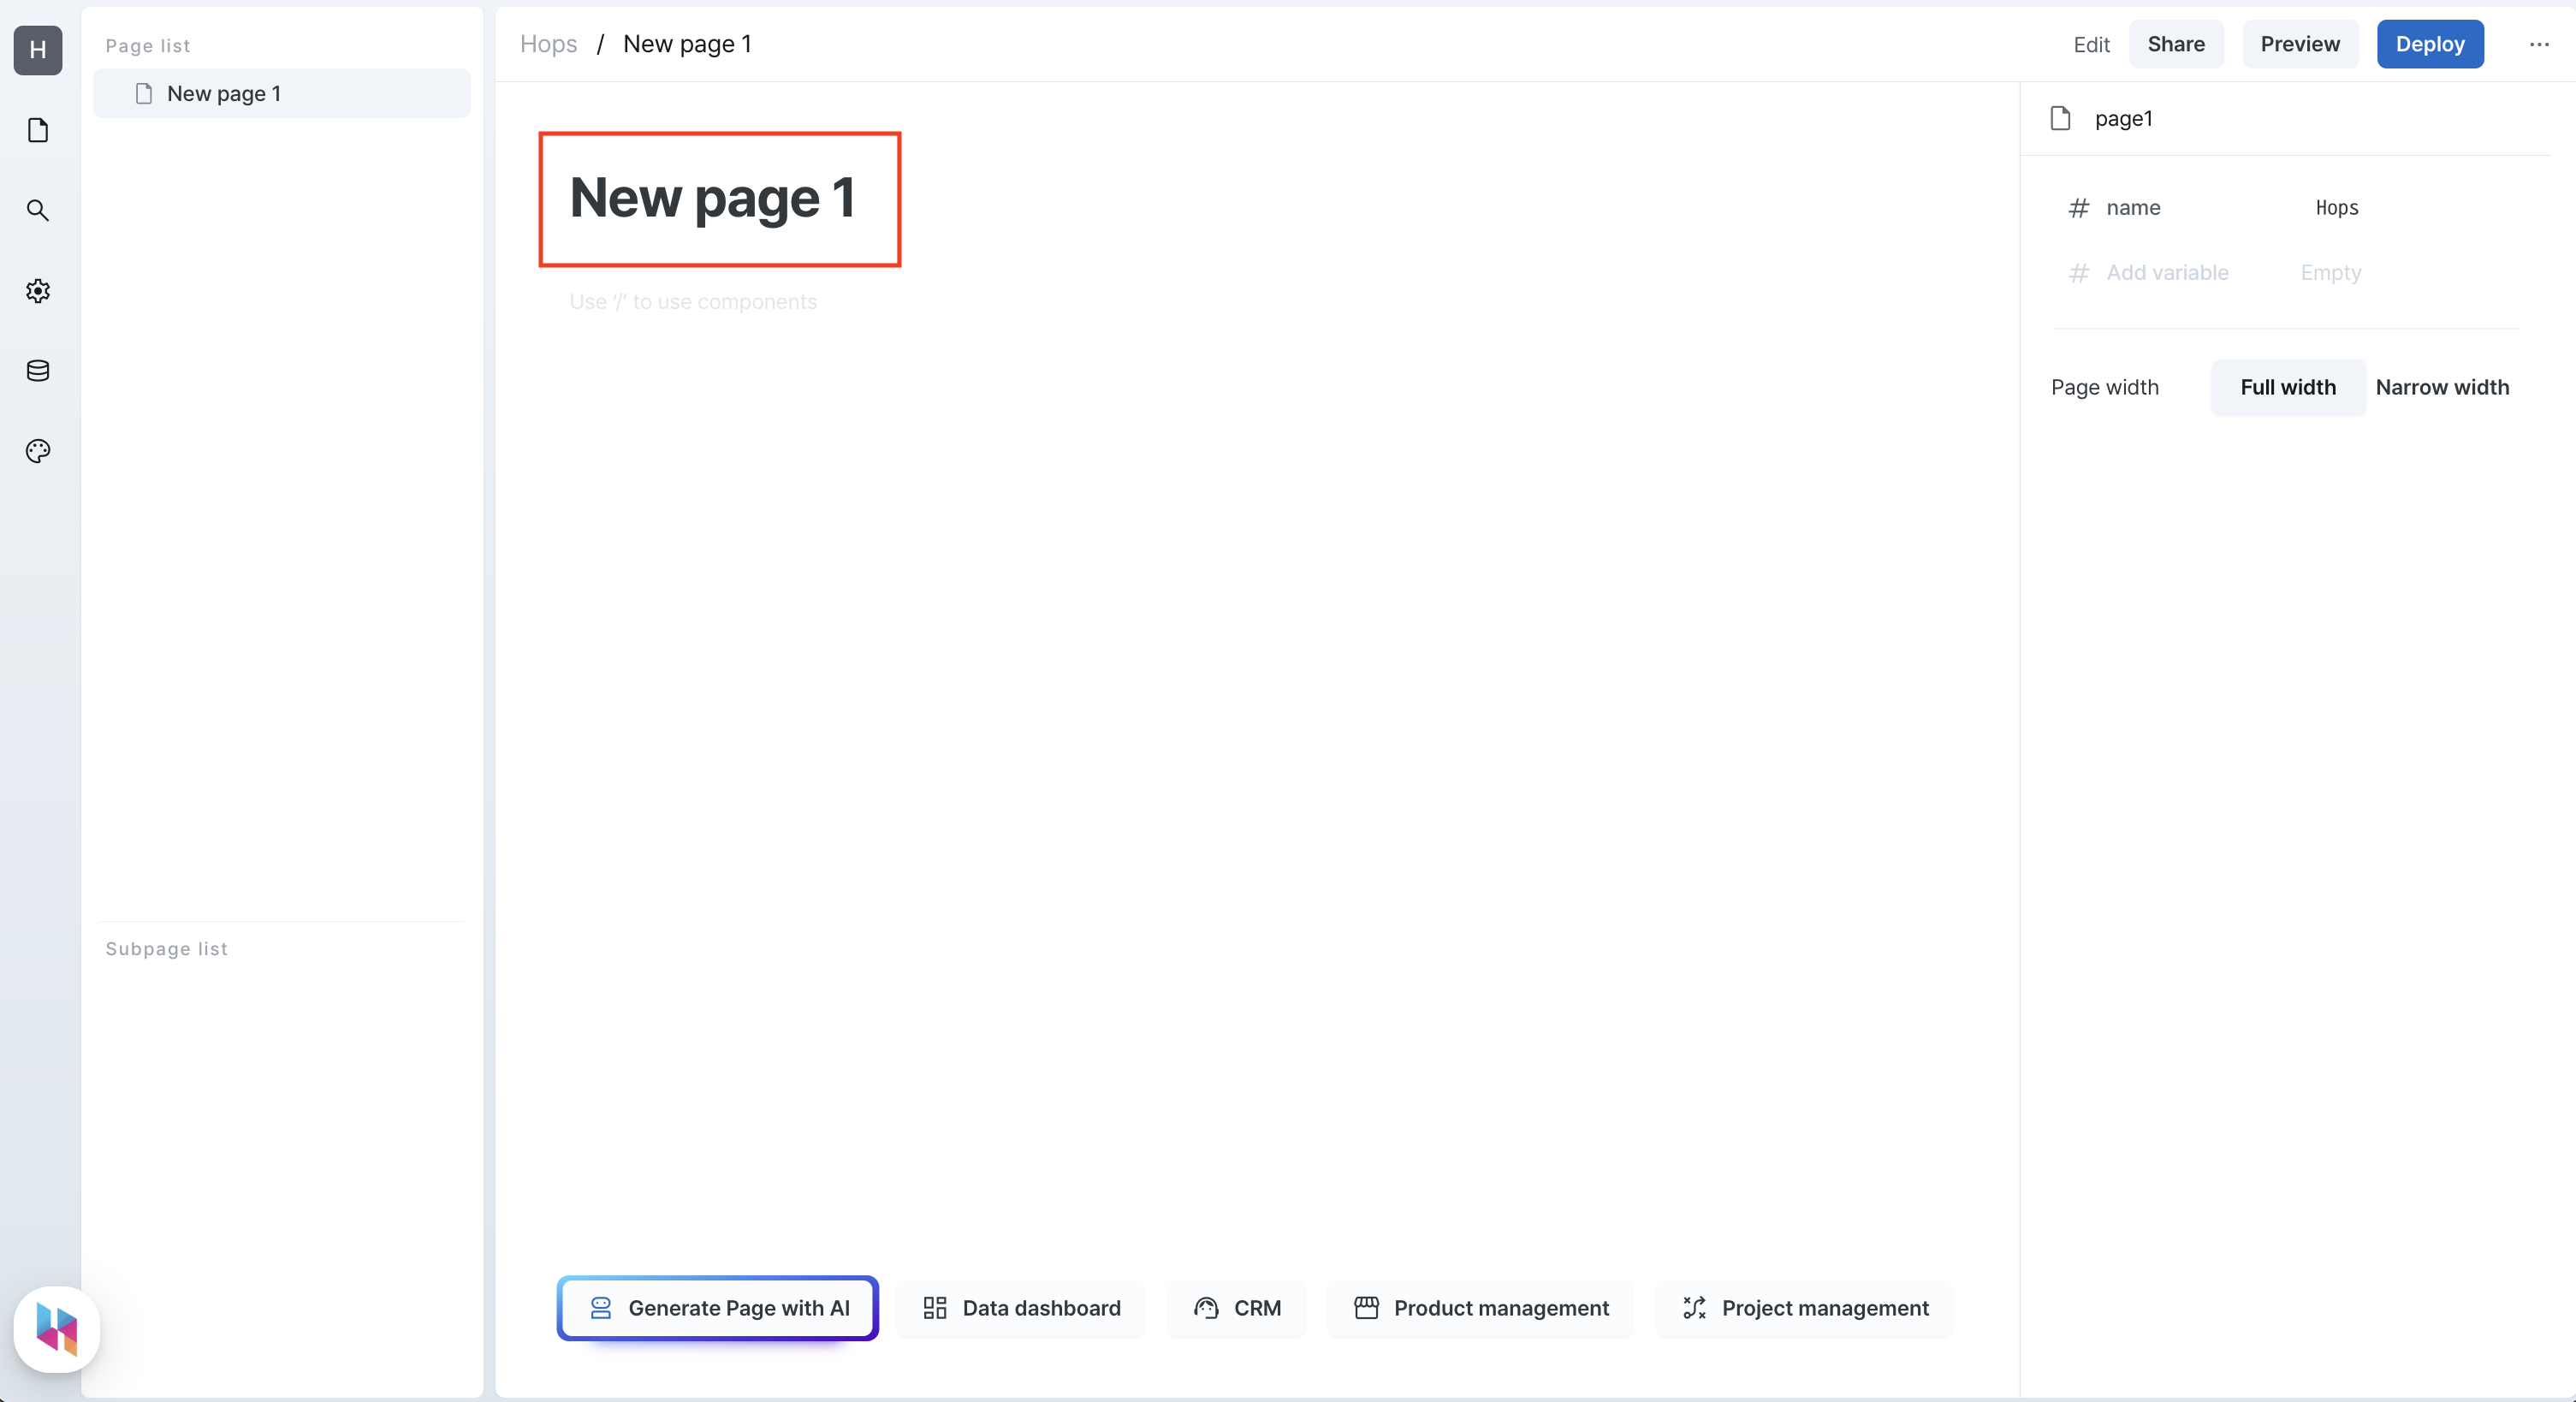Click the Subpage list header
This screenshot has width=2576, height=1402.
[x=167, y=948]
